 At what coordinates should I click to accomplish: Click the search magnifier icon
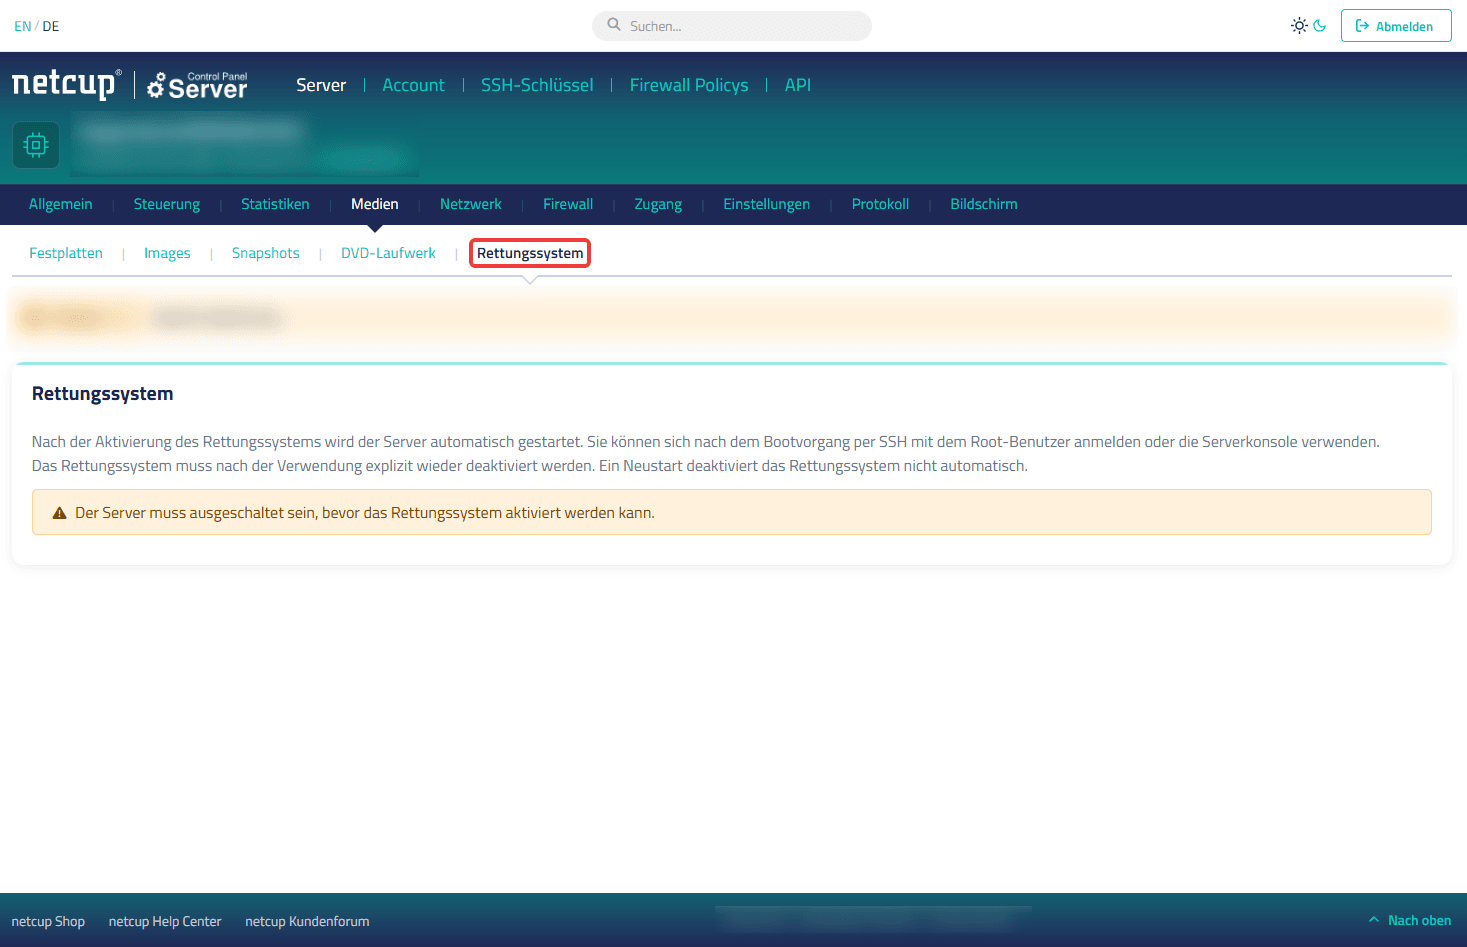614,25
